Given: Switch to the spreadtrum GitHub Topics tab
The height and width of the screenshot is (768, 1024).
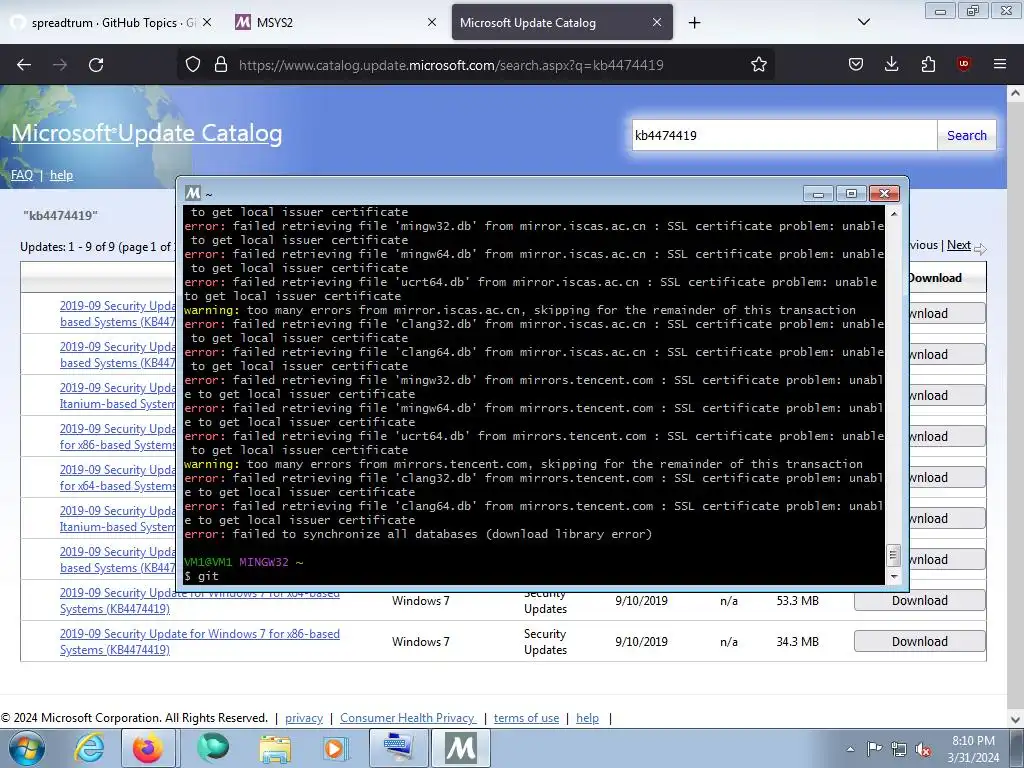Looking at the screenshot, I should [112, 23].
